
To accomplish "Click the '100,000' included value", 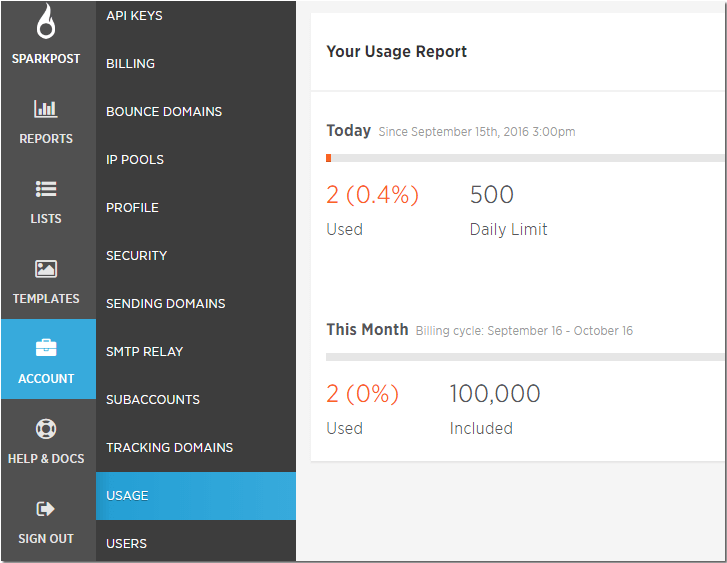I will click(495, 394).
